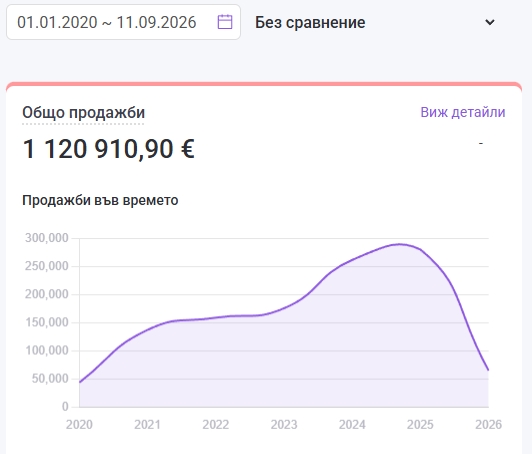This screenshot has height=454, width=532.
Task: Click the 2022 label on chart axis
Action: coord(215,424)
